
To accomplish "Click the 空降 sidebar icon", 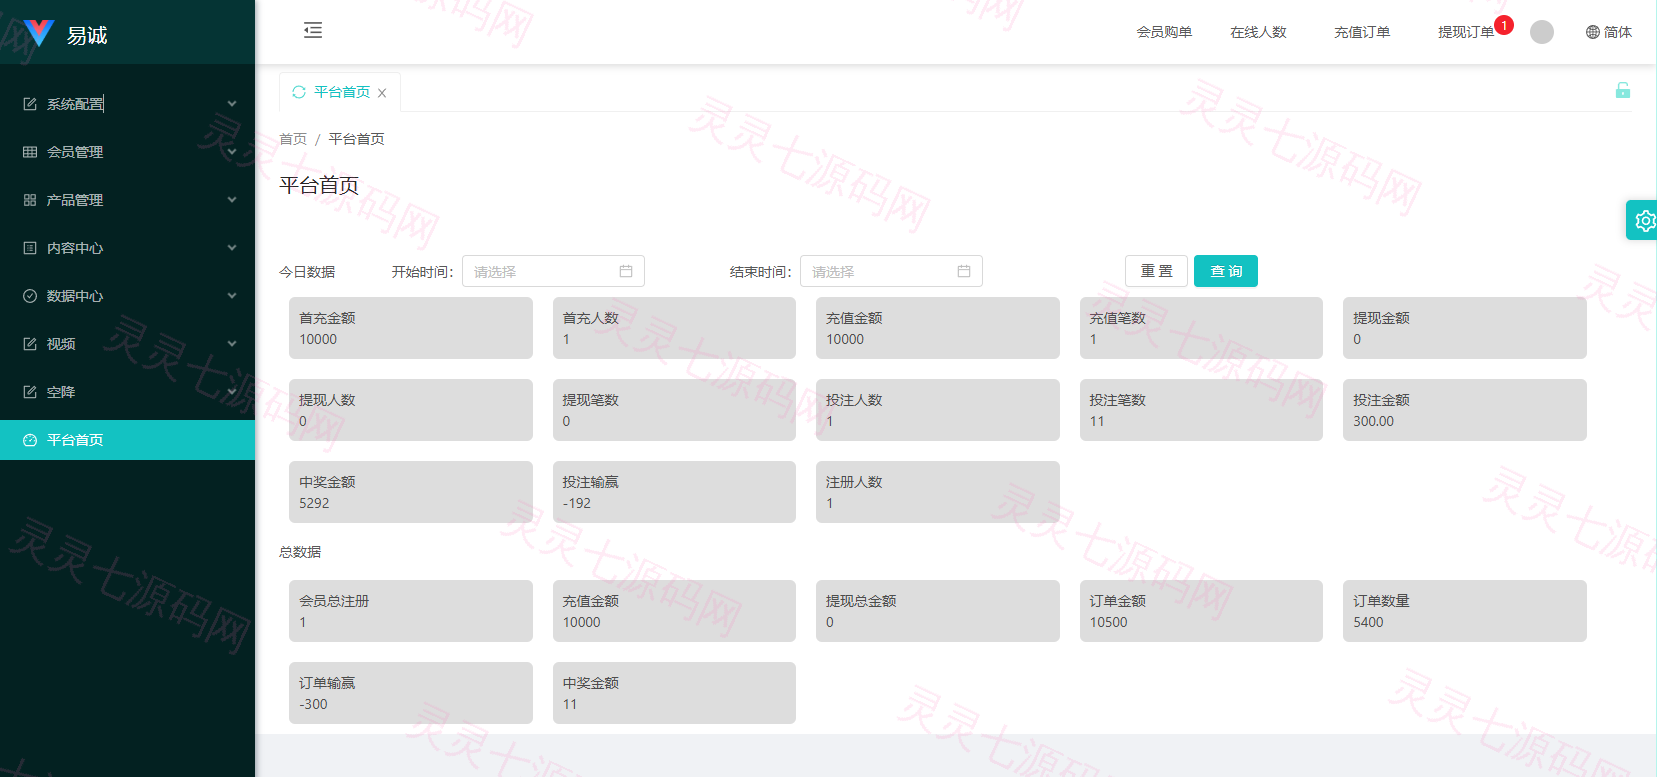I will [30, 392].
